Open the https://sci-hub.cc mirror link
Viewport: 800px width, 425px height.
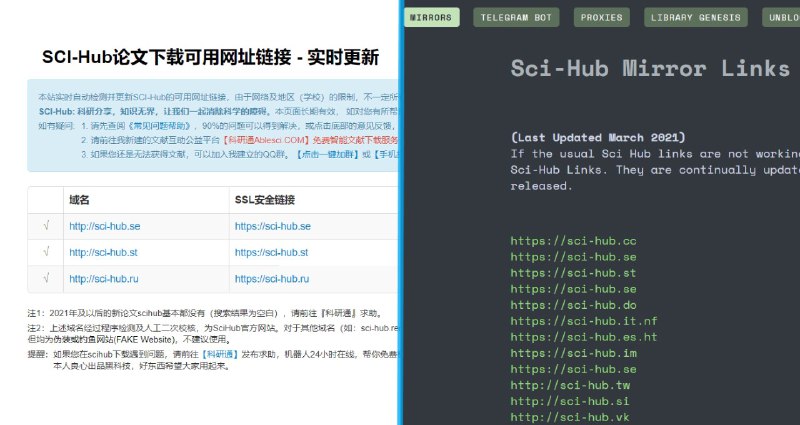[573, 241]
